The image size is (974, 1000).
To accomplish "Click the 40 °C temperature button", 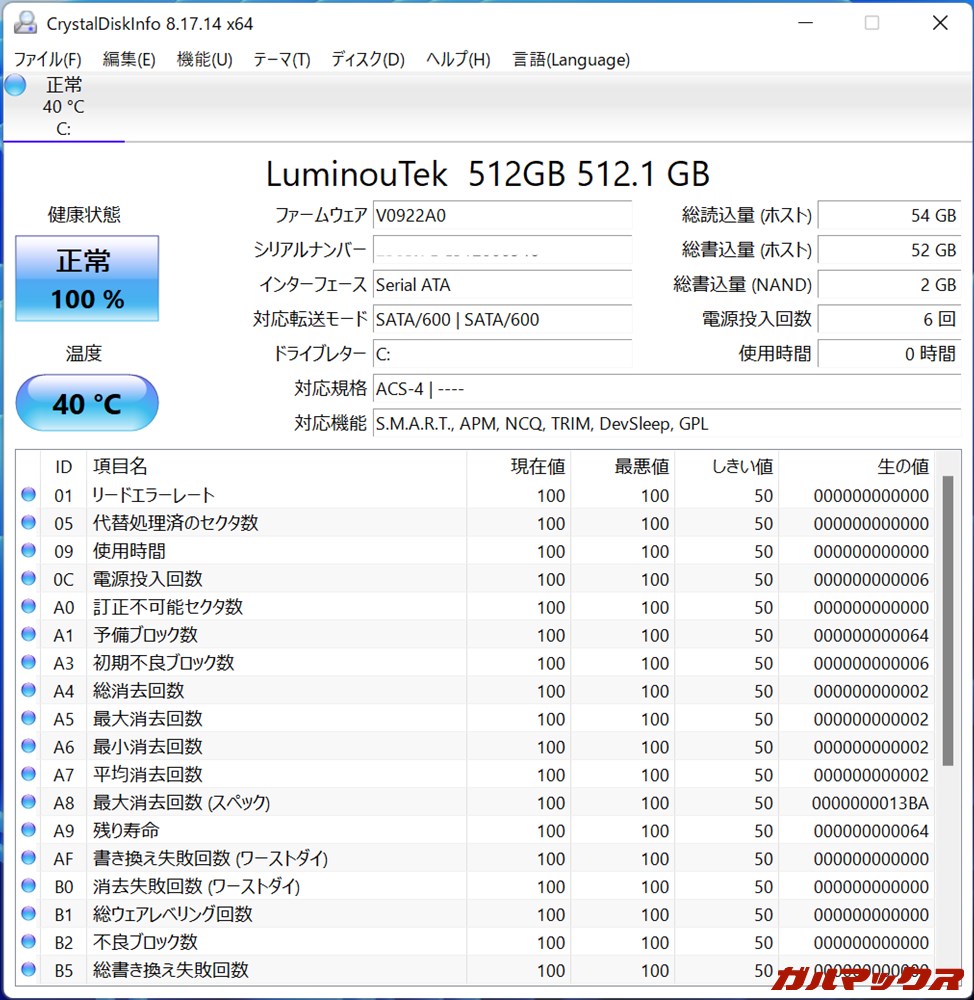I will (87, 403).
